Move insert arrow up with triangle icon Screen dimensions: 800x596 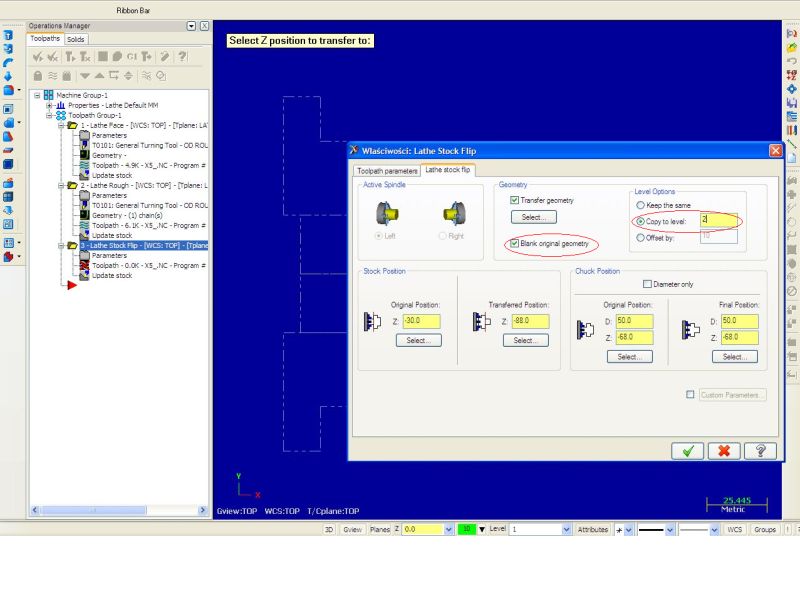pos(99,76)
